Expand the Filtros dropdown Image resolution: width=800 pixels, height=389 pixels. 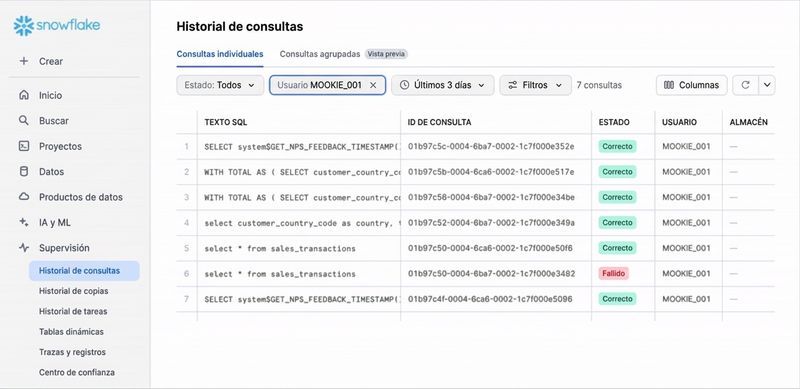click(535, 85)
